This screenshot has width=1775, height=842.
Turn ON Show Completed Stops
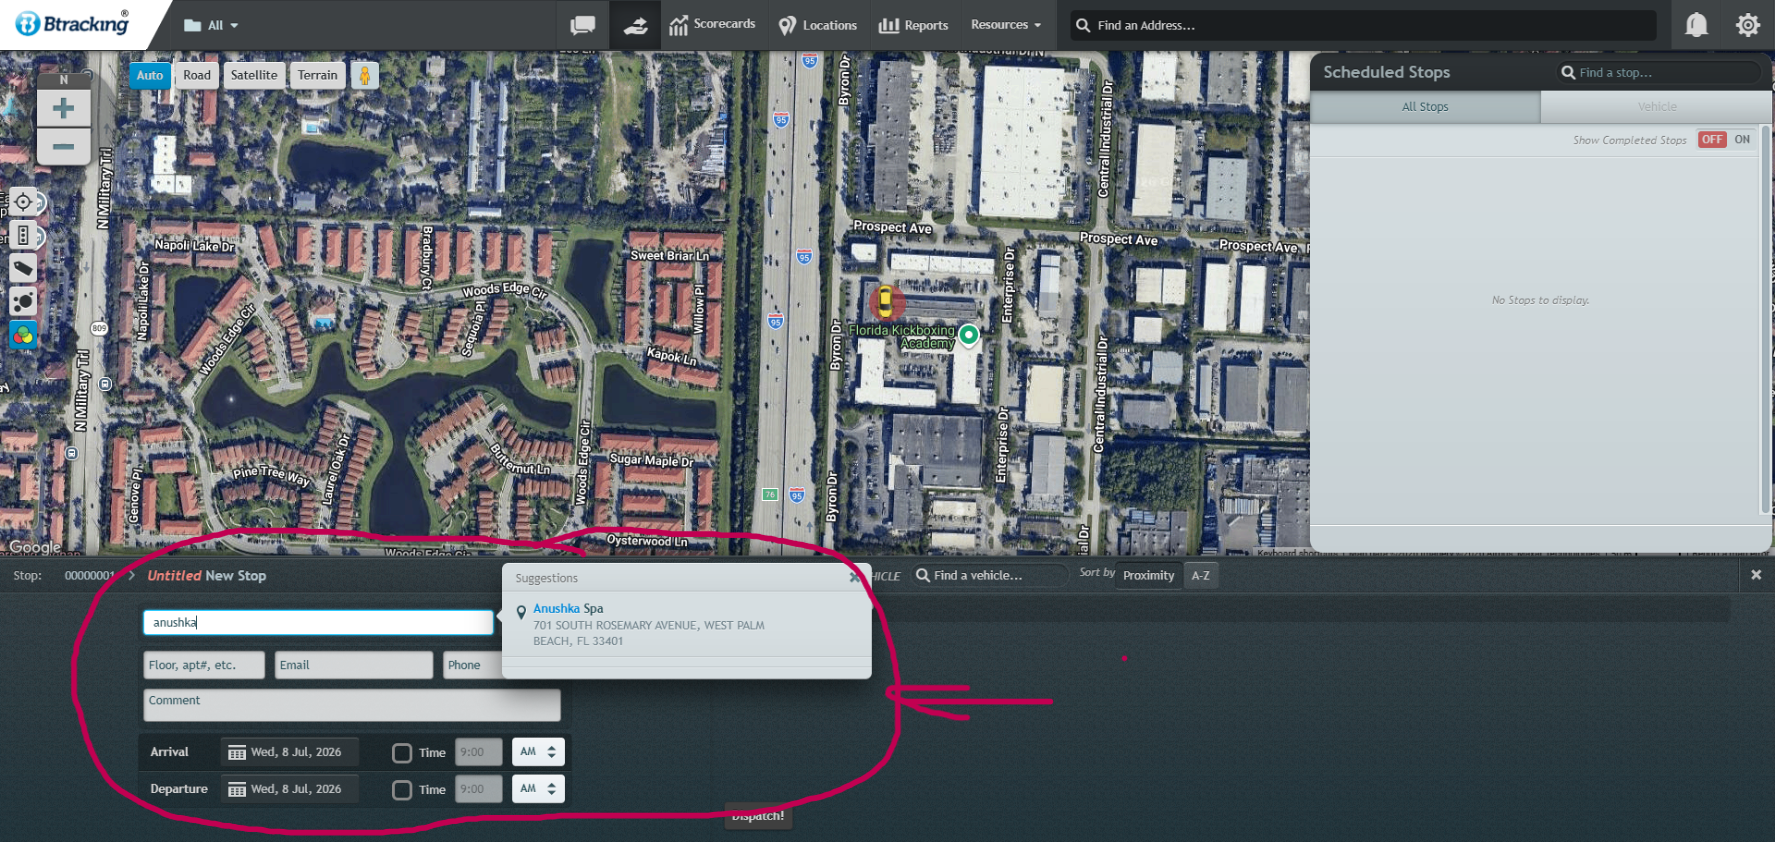tap(1742, 140)
